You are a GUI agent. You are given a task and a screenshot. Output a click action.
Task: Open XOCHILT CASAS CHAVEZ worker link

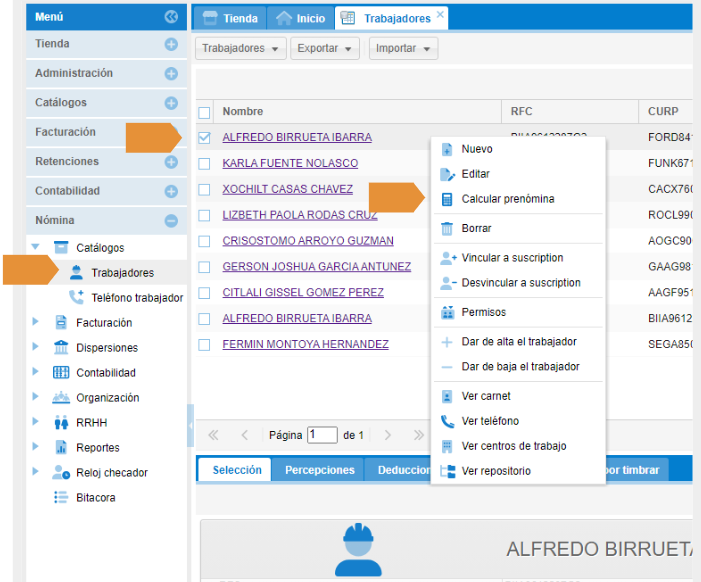coord(287,189)
